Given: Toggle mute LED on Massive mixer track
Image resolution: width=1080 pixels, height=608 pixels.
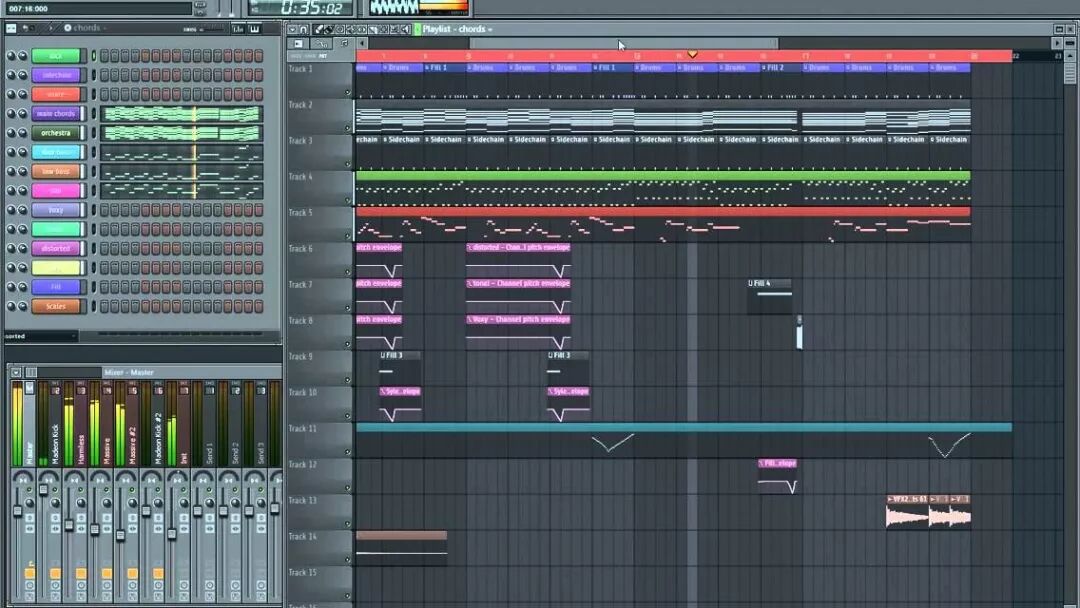Looking at the screenshot, I should (107, 490).
